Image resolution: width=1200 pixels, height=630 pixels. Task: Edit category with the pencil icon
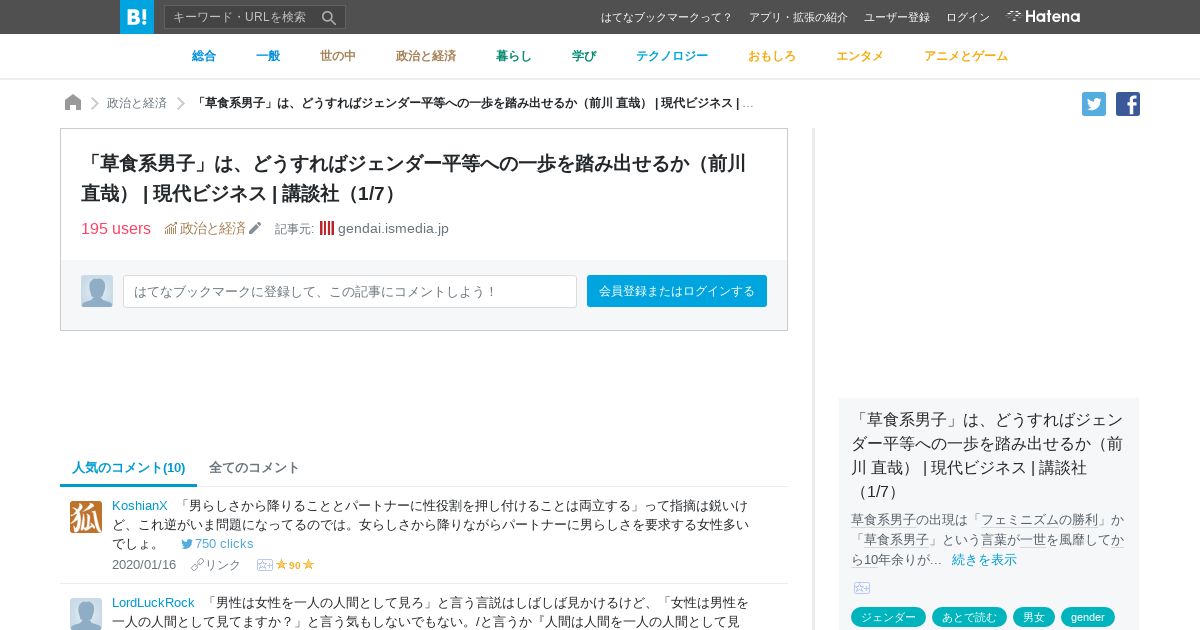[x=255, y=228]
